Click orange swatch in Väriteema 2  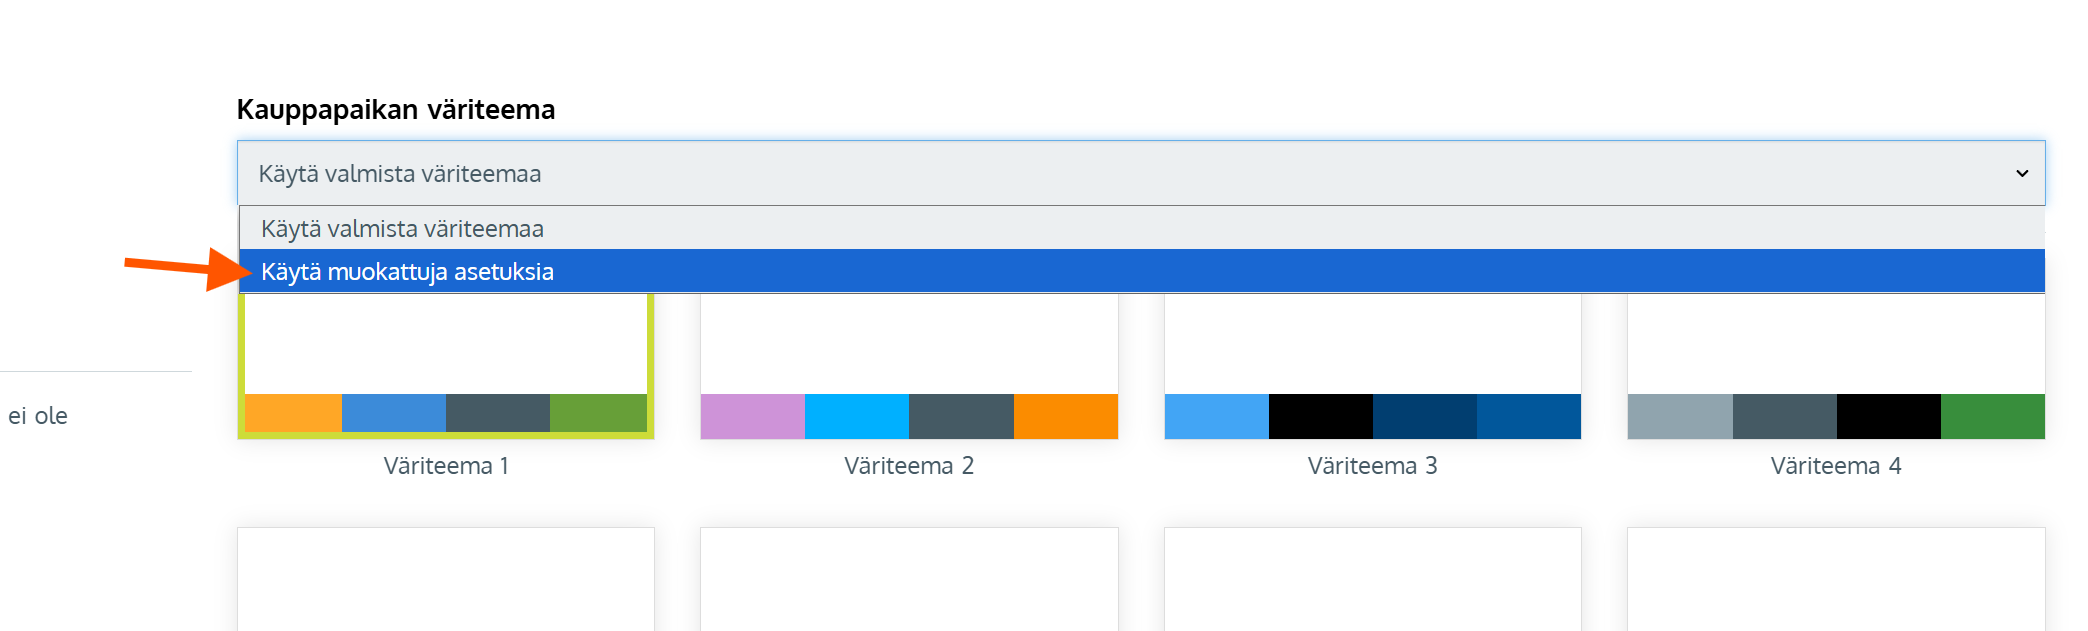coord(1066,416)
